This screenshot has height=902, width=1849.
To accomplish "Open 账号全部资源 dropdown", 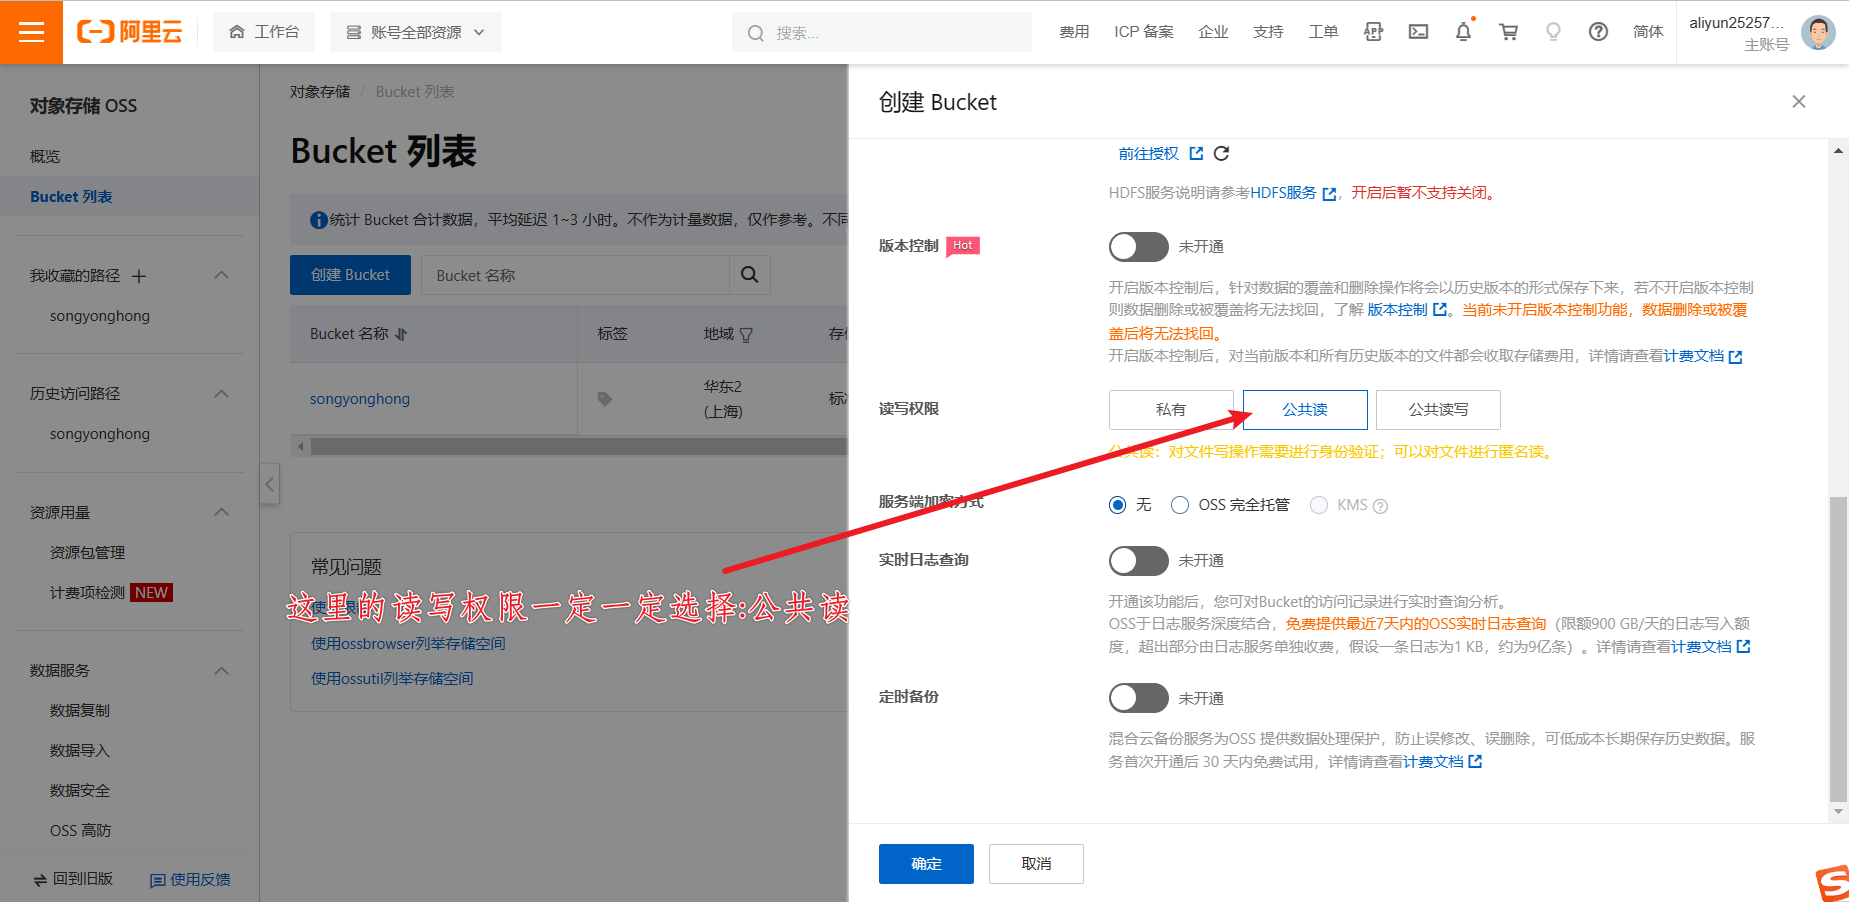I will (416, 32).
